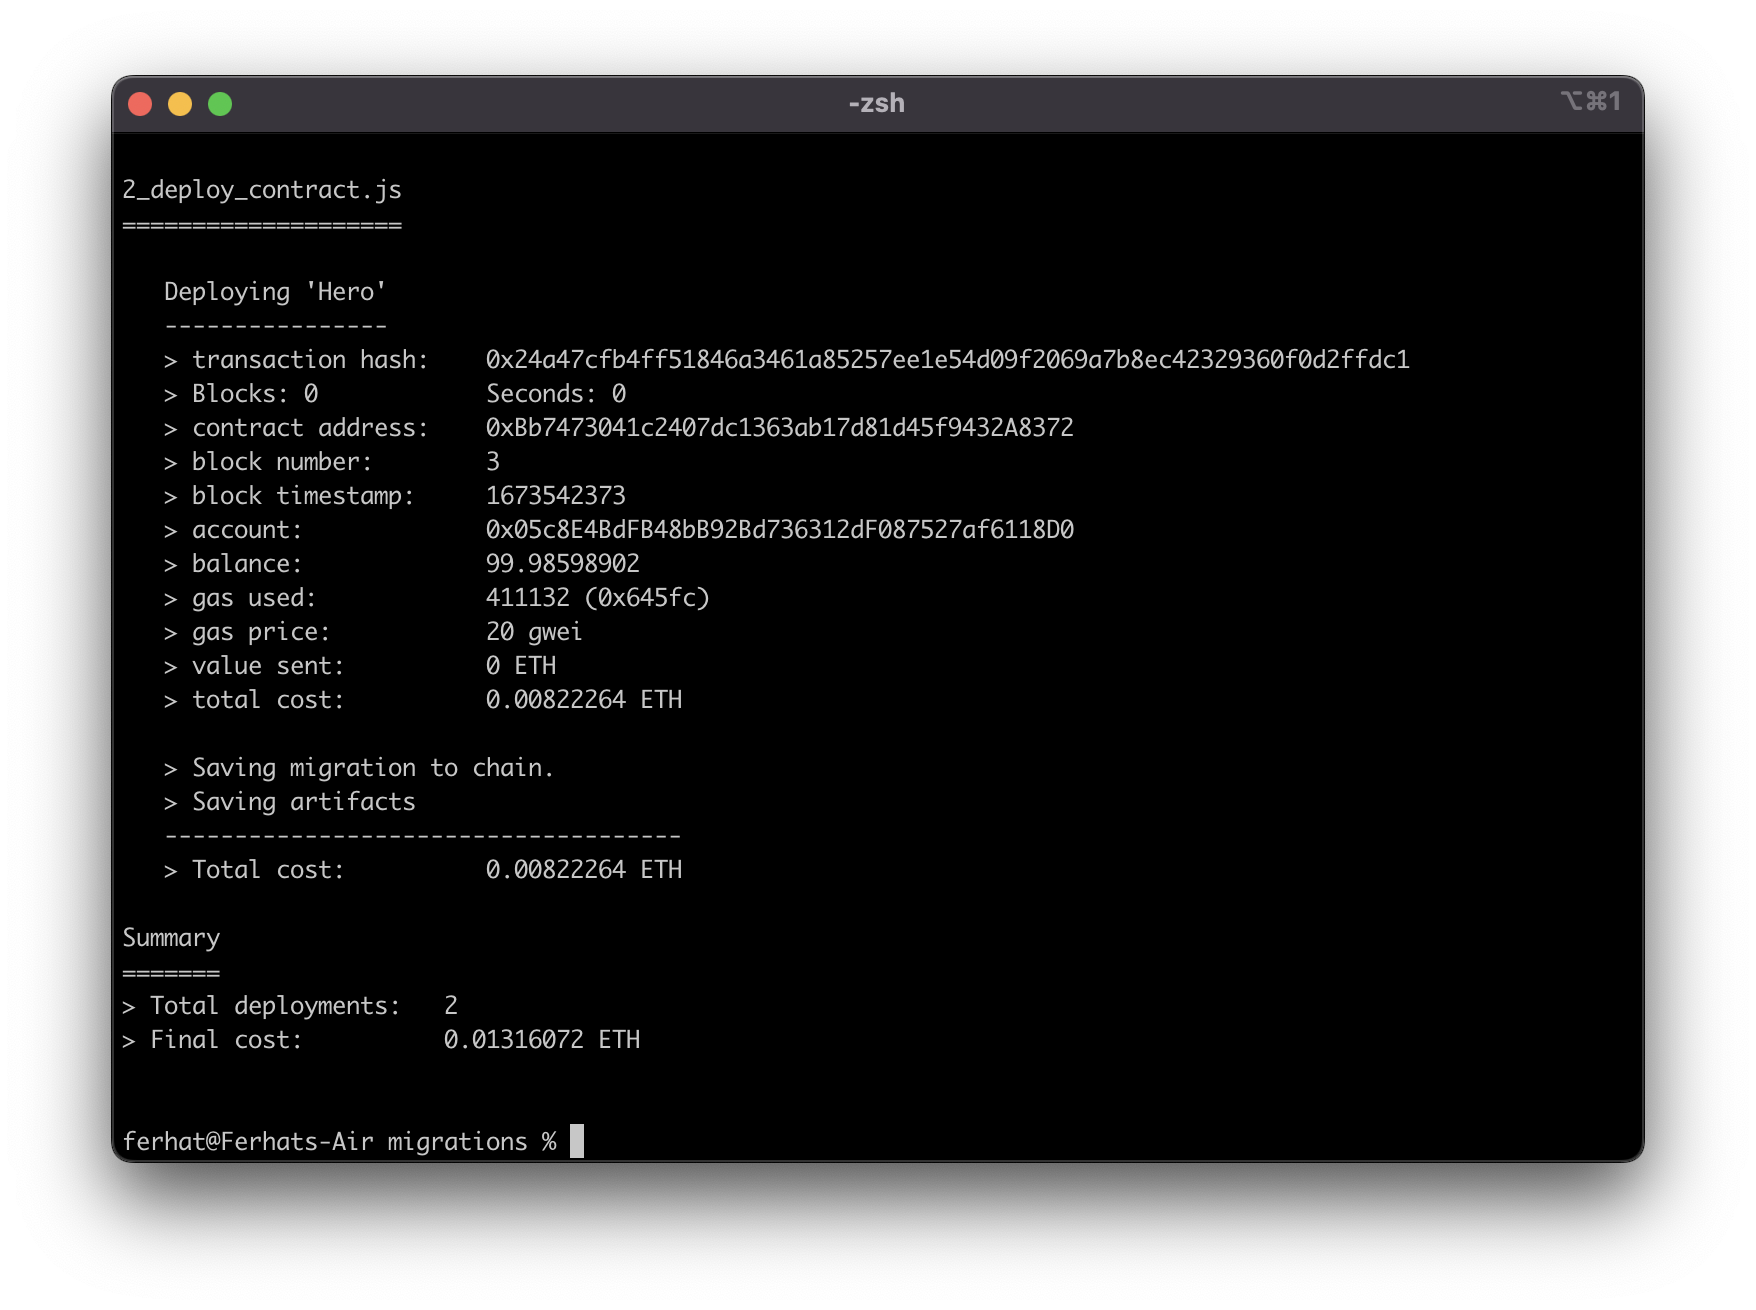The width and height of the screenshot is (1756, 1310).
Task: Click the capitalized Total cost label
Action: 268,870
